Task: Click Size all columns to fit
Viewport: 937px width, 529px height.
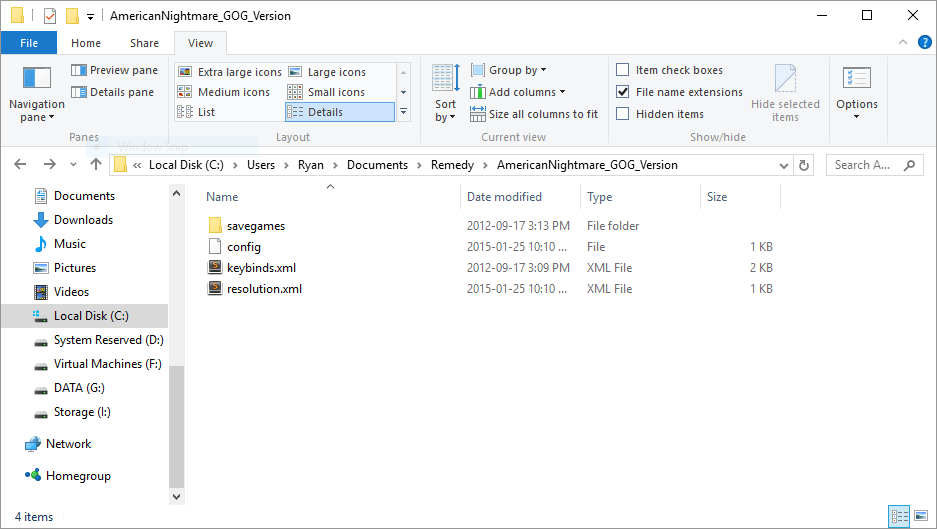Action: tap(534, 114)
